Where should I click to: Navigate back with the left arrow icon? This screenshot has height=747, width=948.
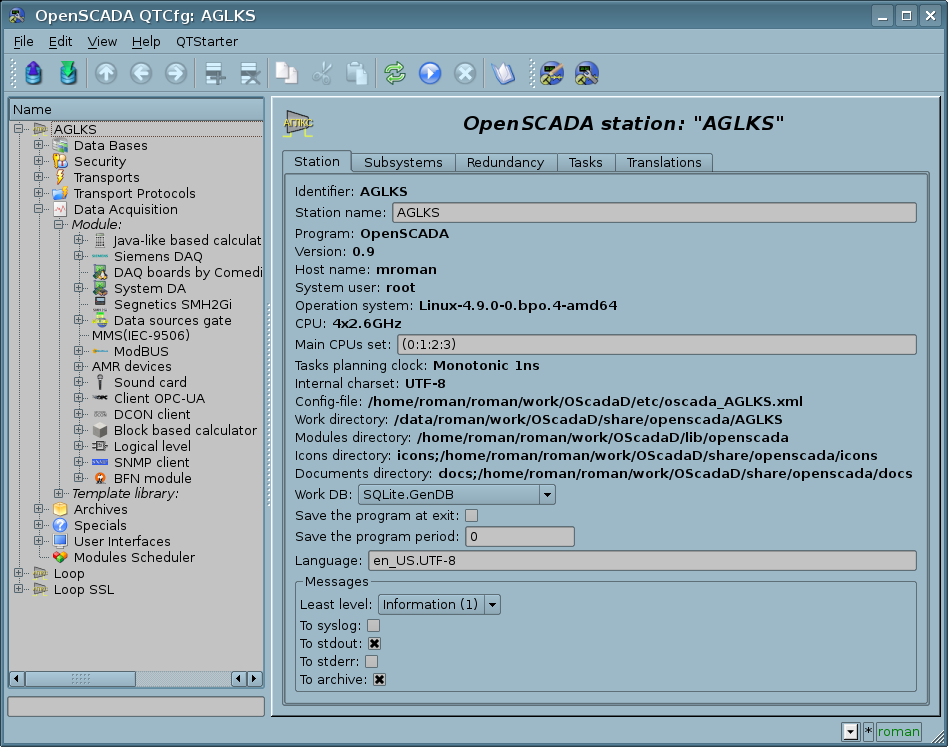pyautogui.click(x=141, y=74)
